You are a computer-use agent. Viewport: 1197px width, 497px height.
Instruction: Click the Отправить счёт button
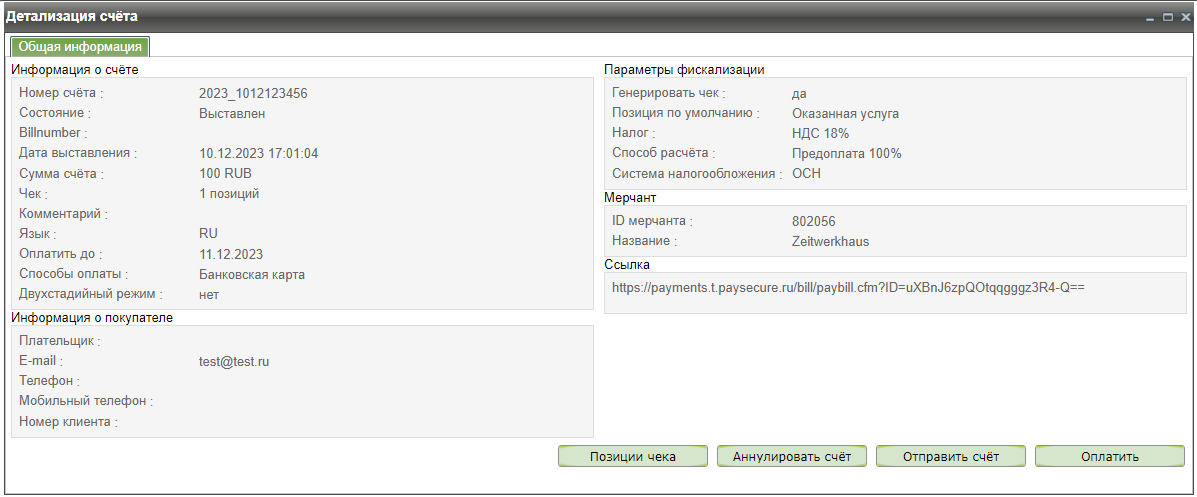950,457
